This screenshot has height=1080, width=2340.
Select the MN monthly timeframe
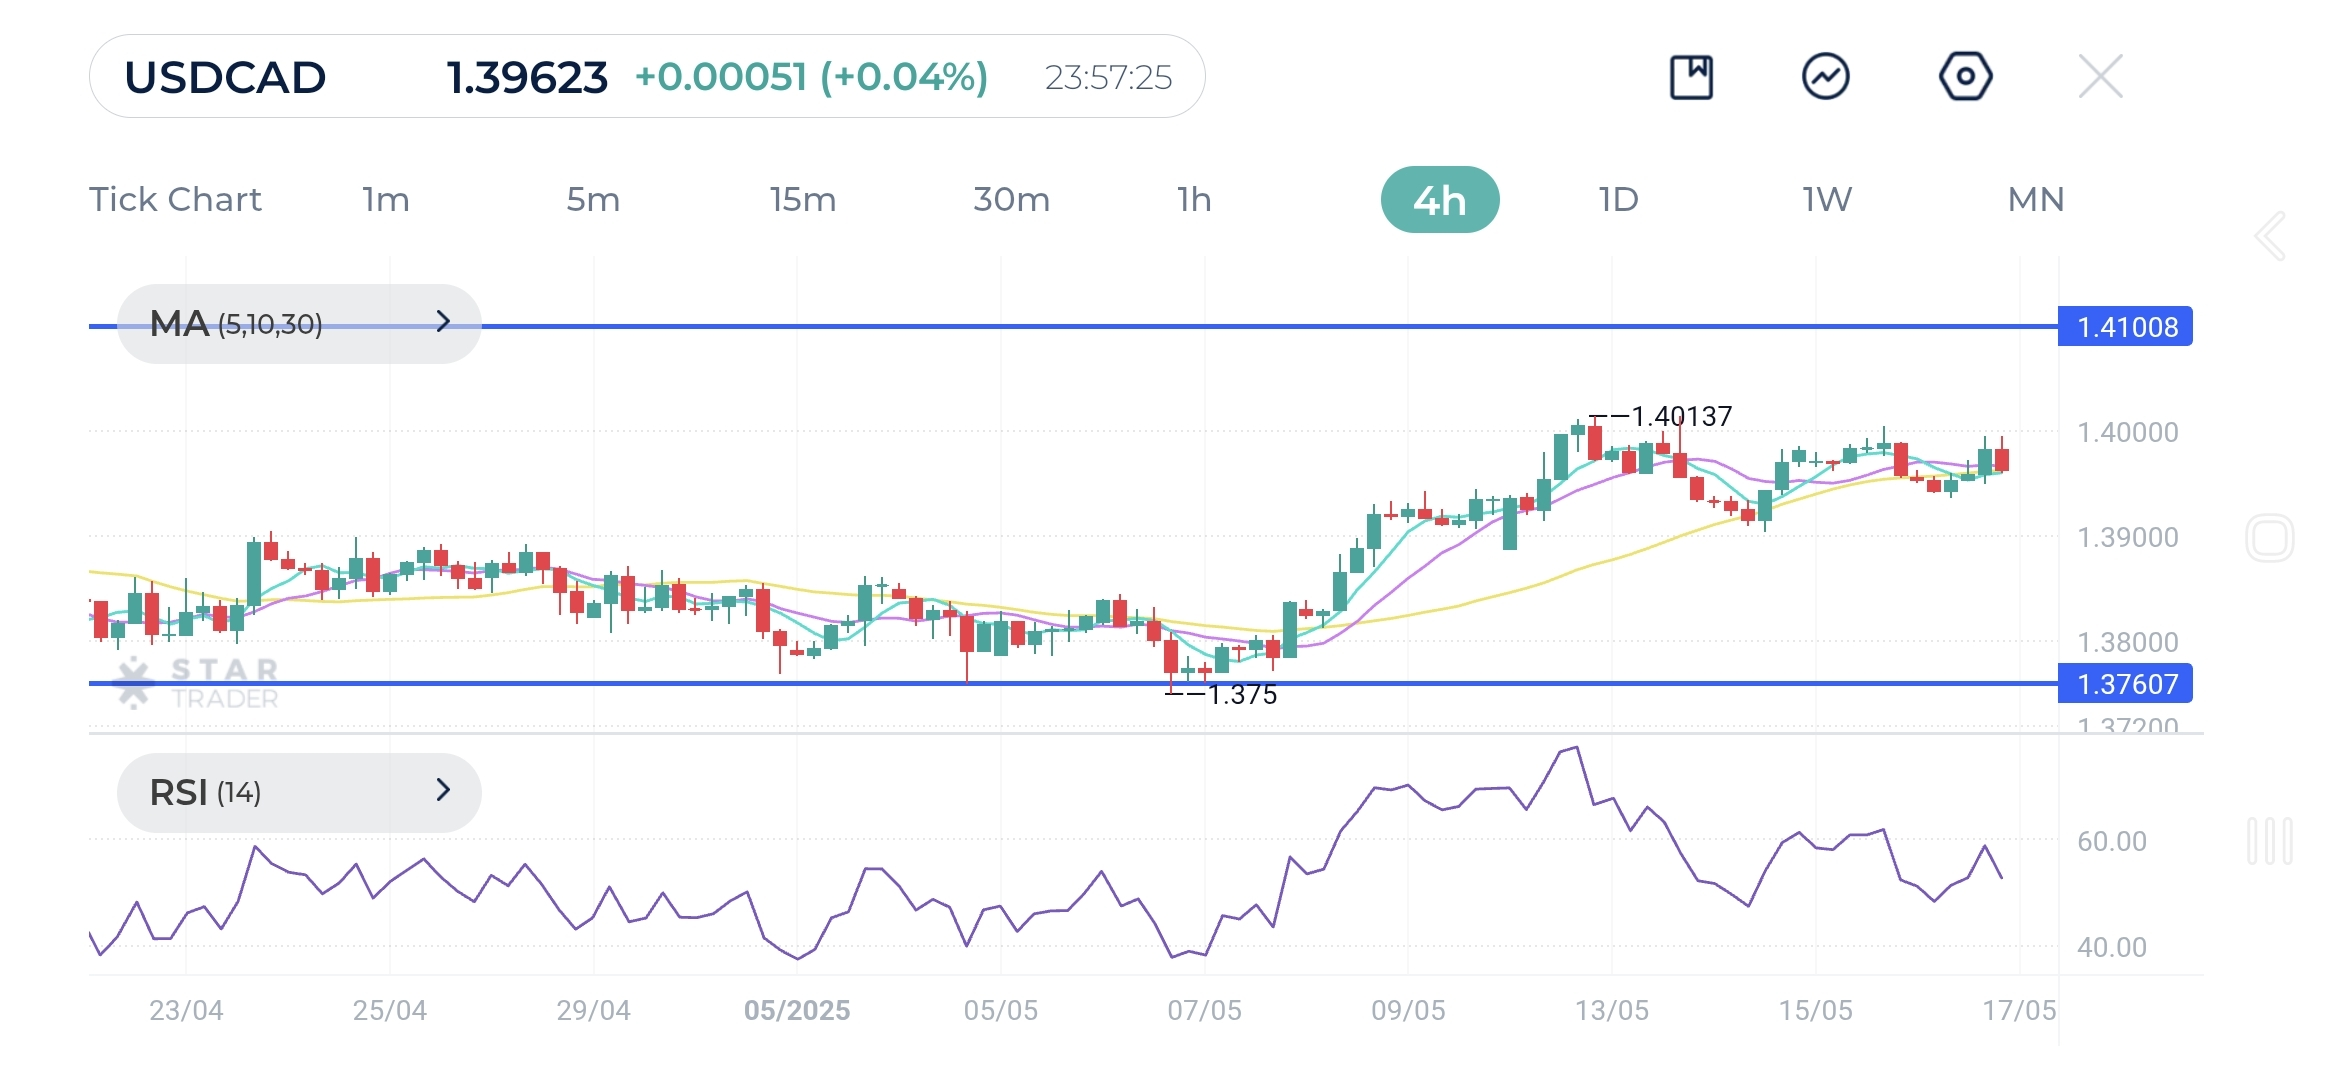point(2034,199)
